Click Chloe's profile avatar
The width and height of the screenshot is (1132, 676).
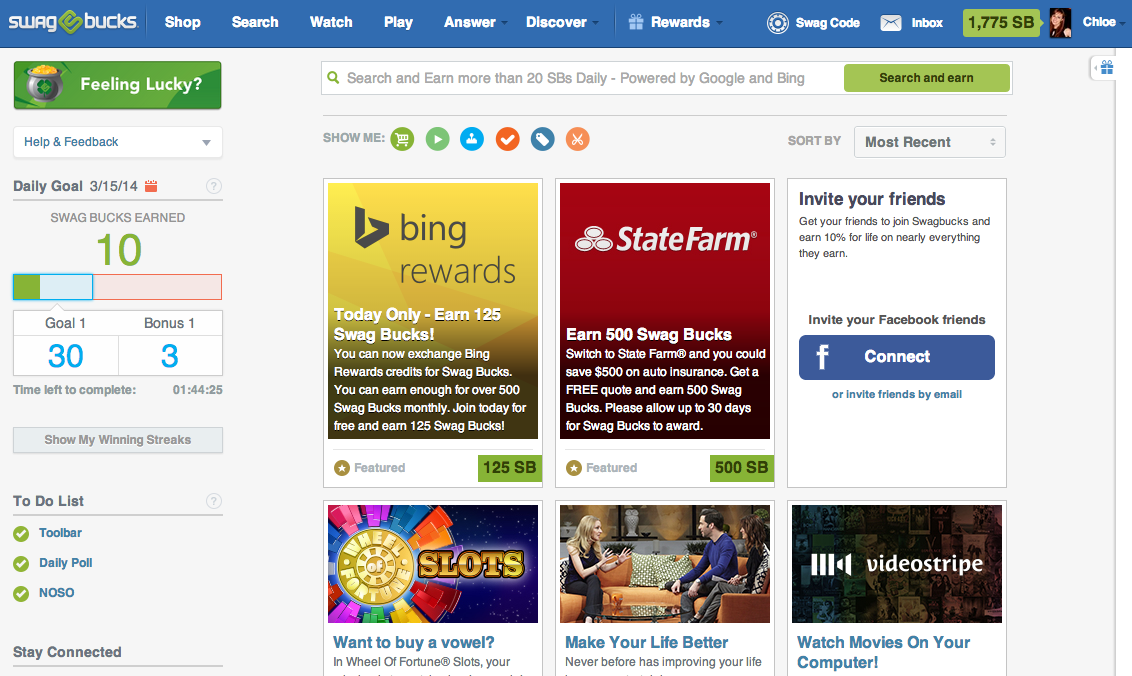coord(1060,23)
